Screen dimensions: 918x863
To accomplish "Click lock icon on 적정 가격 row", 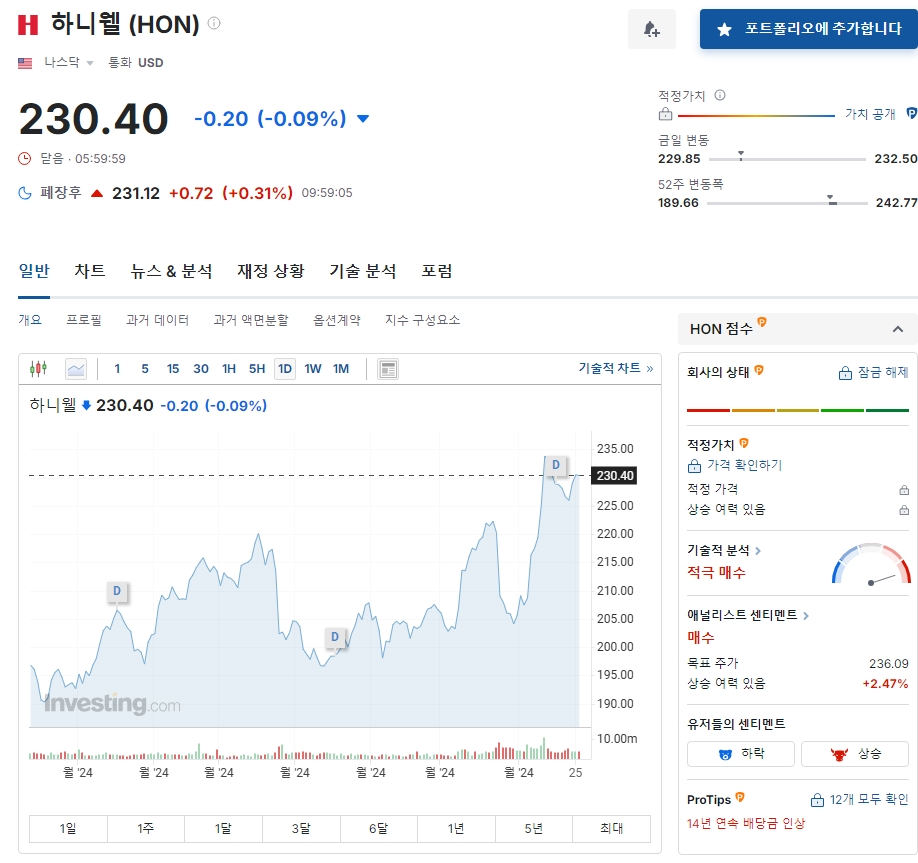I will [x=904, y=489].
